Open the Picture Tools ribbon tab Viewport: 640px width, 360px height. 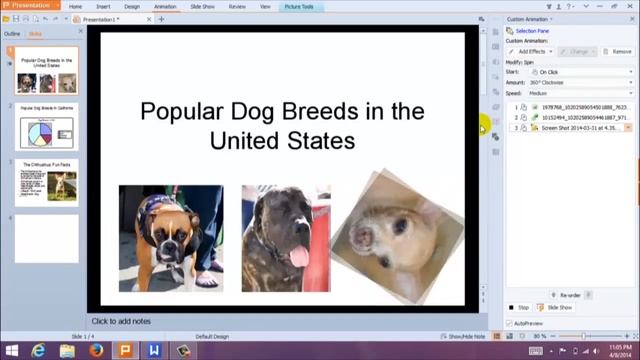coord(299,7)
